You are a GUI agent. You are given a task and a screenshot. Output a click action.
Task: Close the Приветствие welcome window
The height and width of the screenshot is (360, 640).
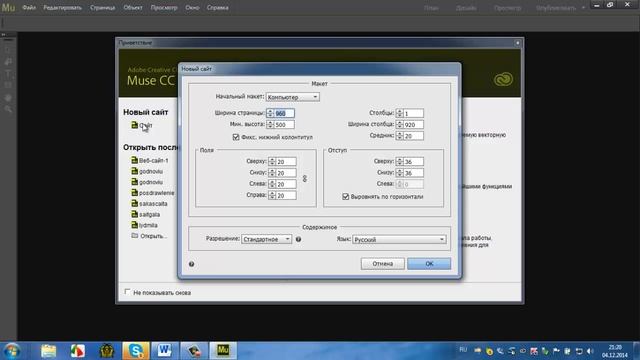click(518, 42)
